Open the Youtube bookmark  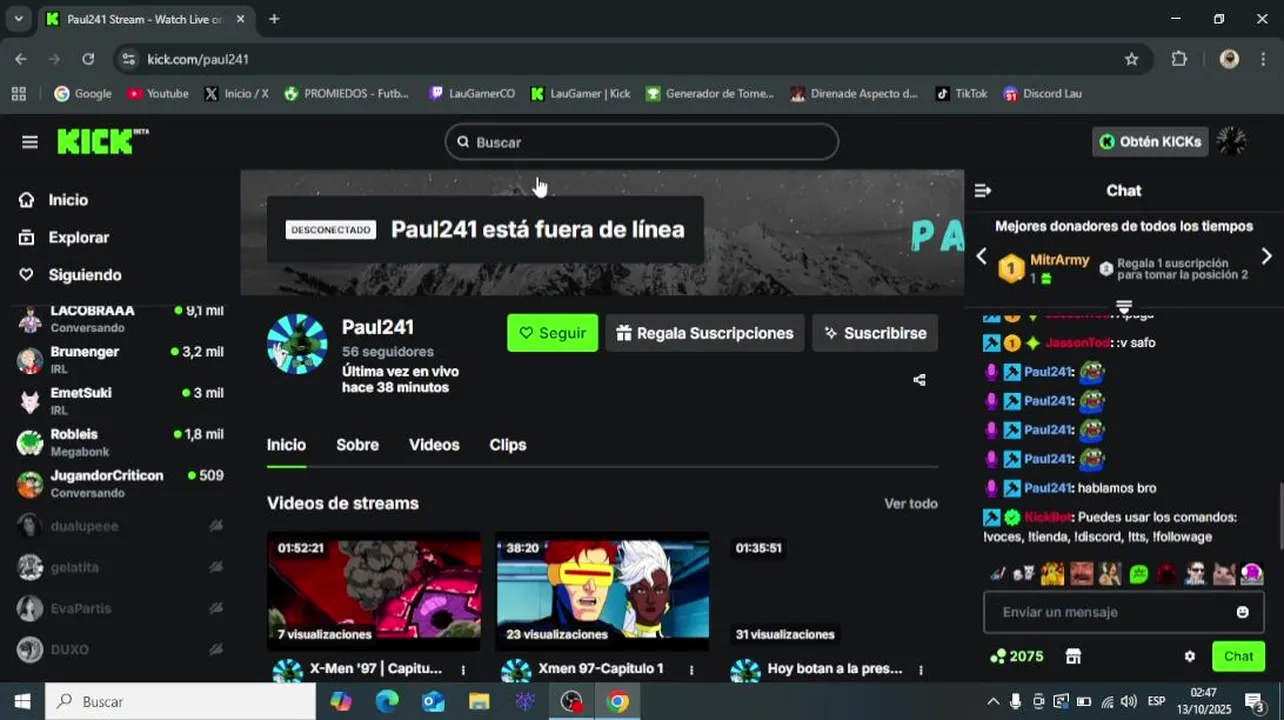[x=157, y=93]
